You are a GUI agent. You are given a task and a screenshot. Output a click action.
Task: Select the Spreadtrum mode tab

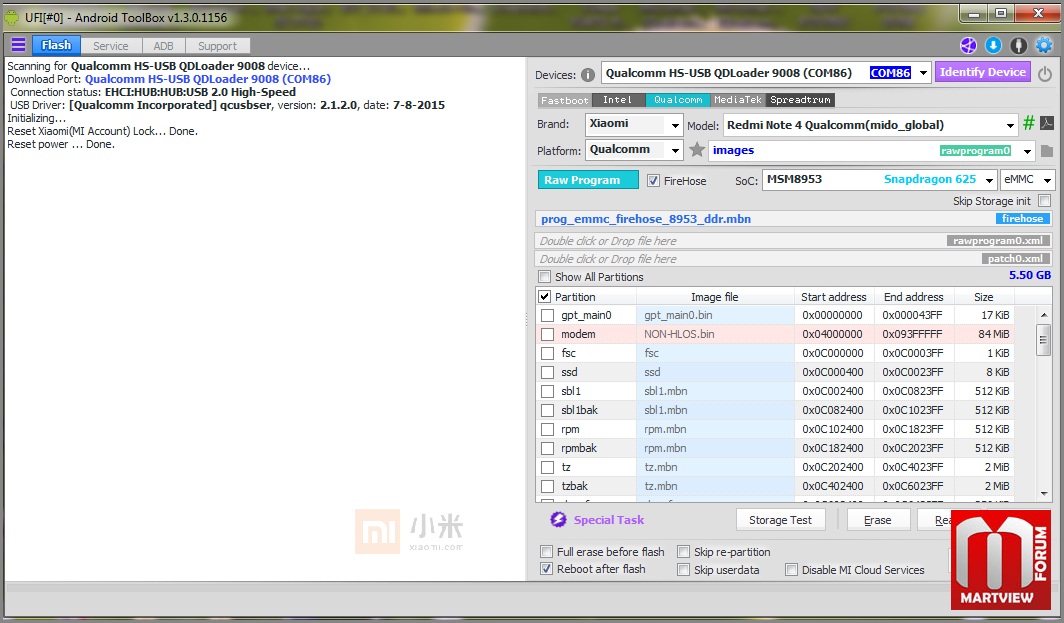(x=801, y=100)
